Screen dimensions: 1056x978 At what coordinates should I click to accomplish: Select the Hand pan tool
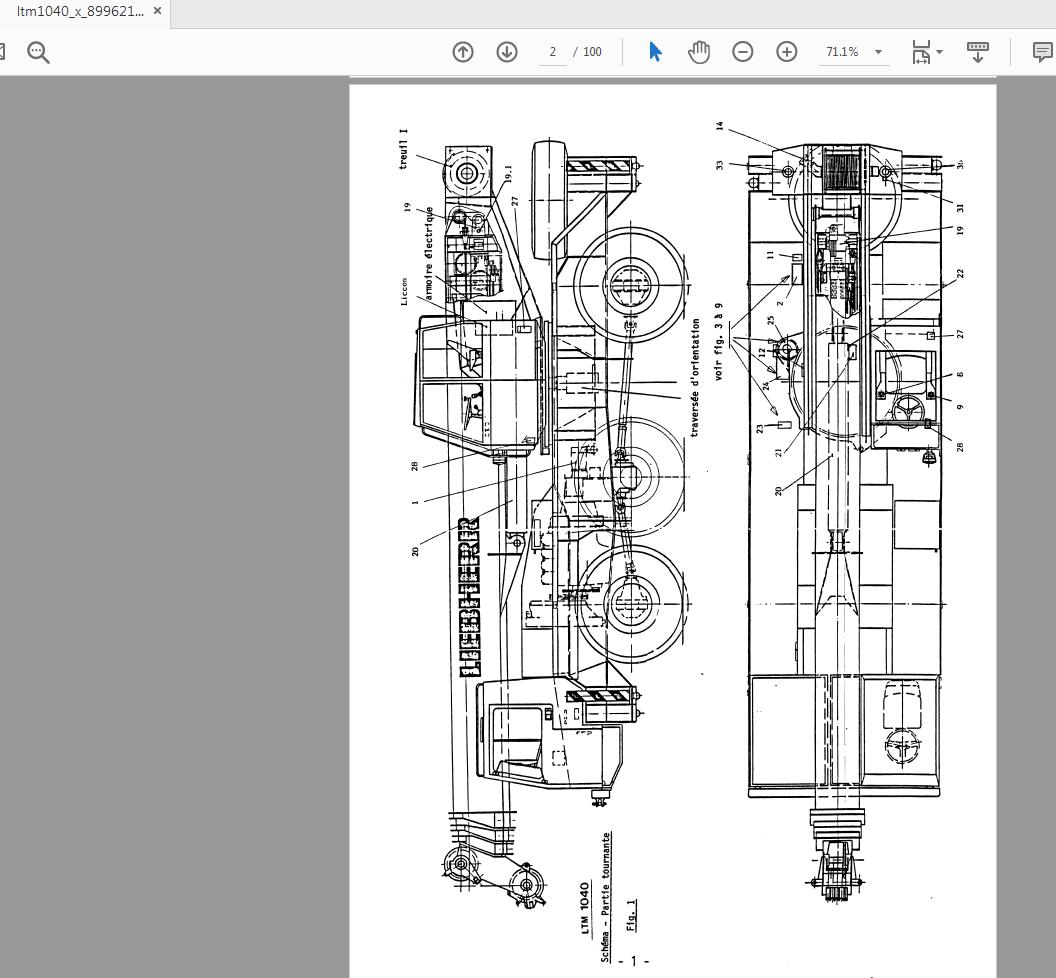pos(699,52)
